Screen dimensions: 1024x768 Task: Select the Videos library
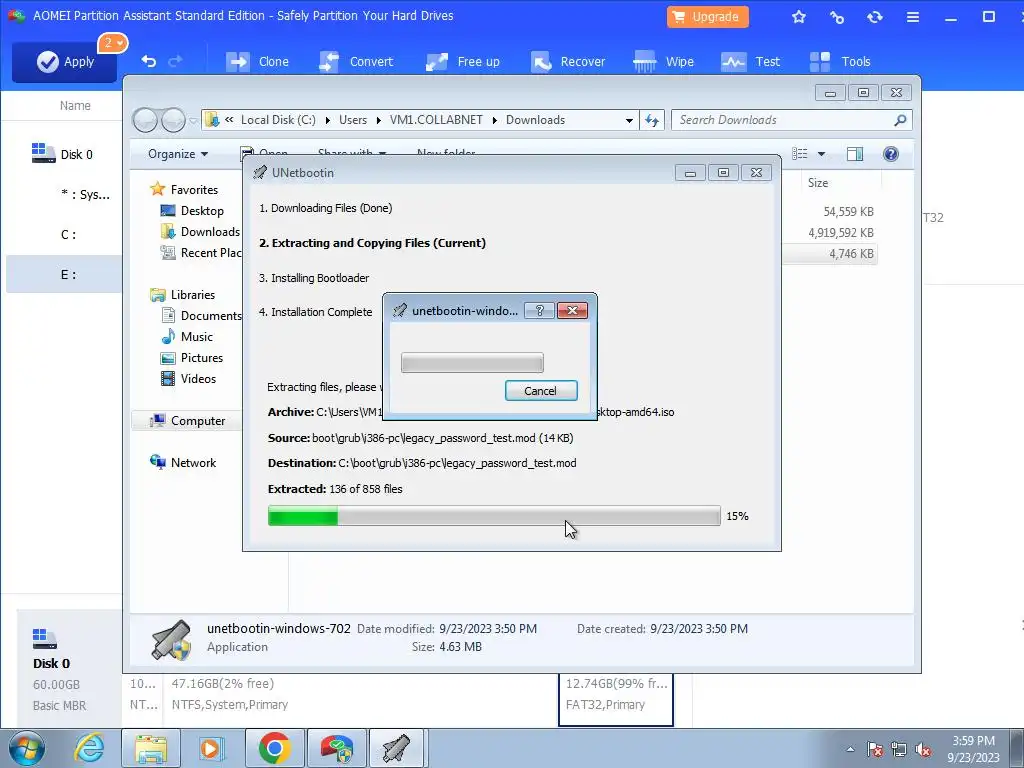point(198,379)
